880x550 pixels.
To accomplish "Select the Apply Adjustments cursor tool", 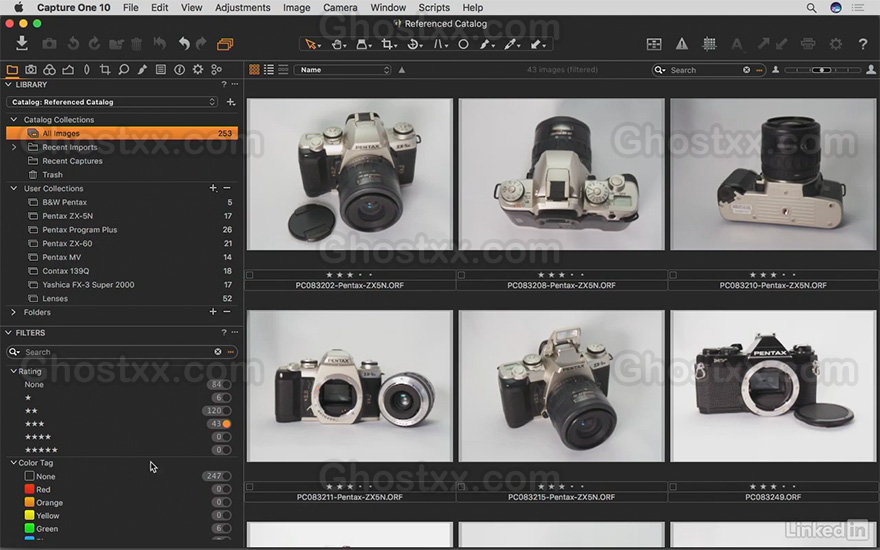I will coord(537,44).
